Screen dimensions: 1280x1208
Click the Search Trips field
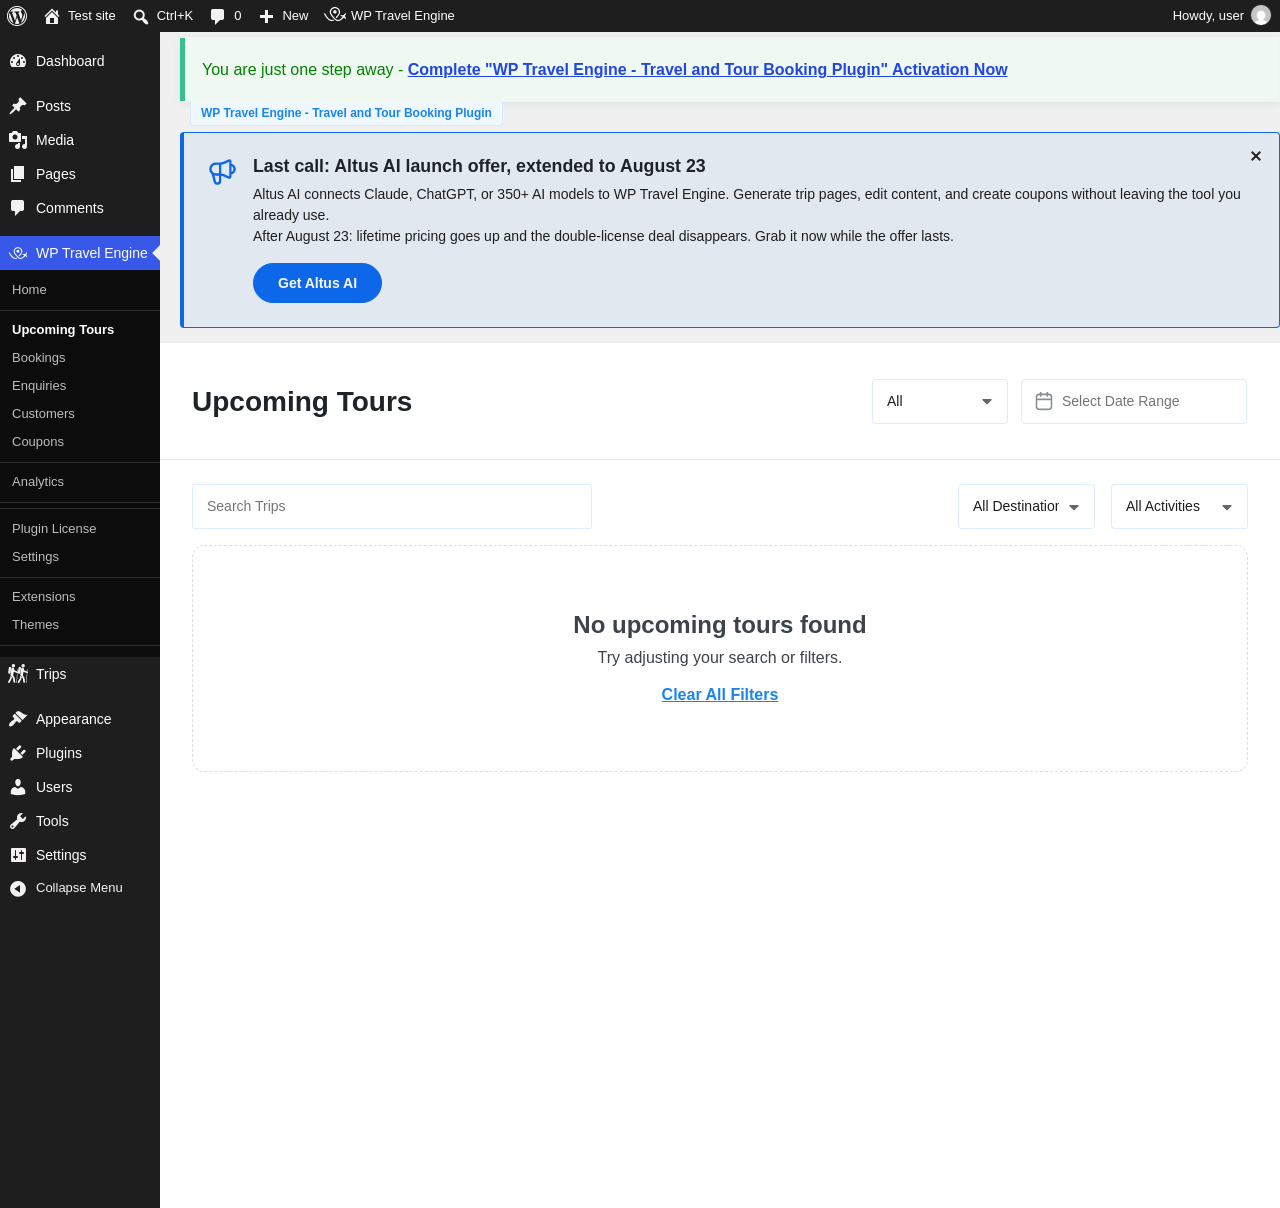pyautogui.click(x=392, y=506)
